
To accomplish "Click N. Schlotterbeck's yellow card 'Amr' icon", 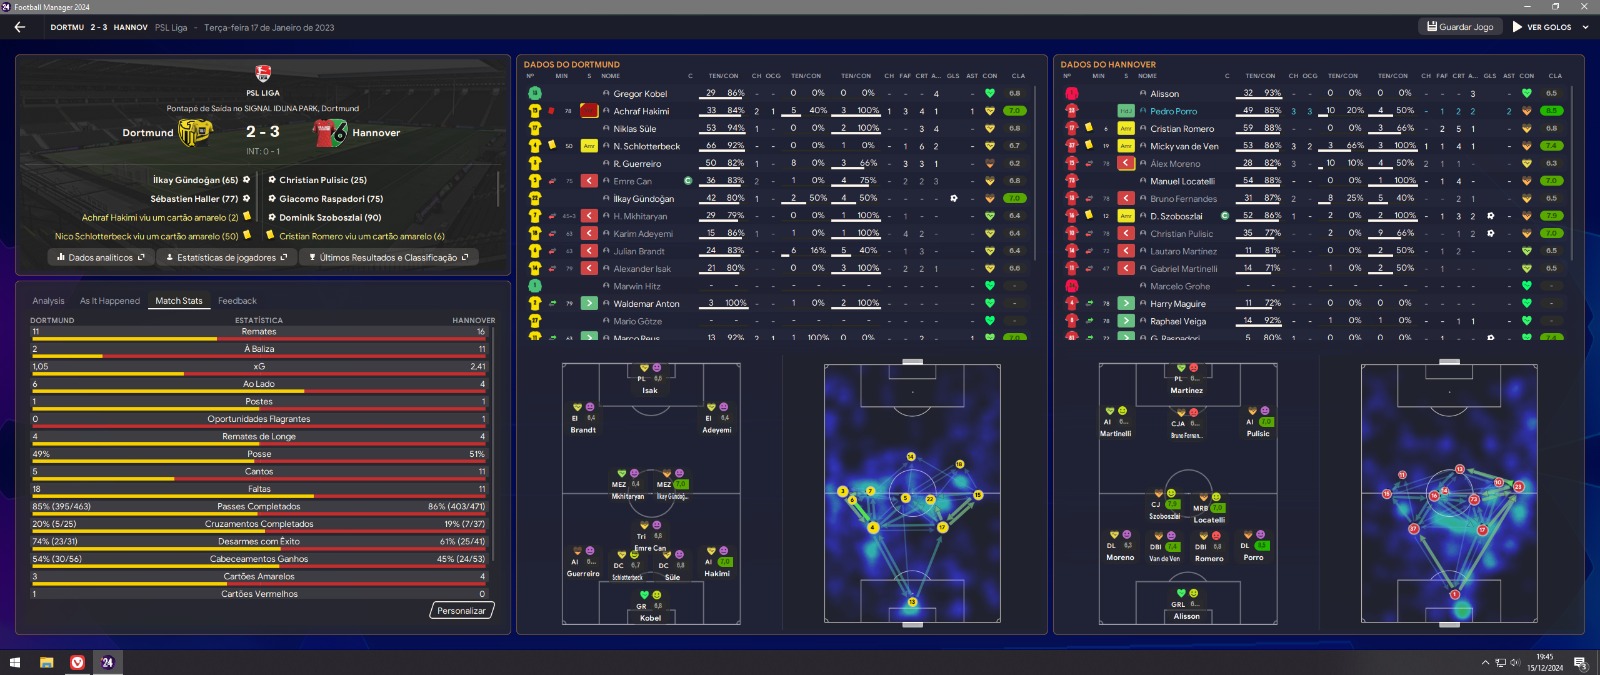I will [589, 146].
